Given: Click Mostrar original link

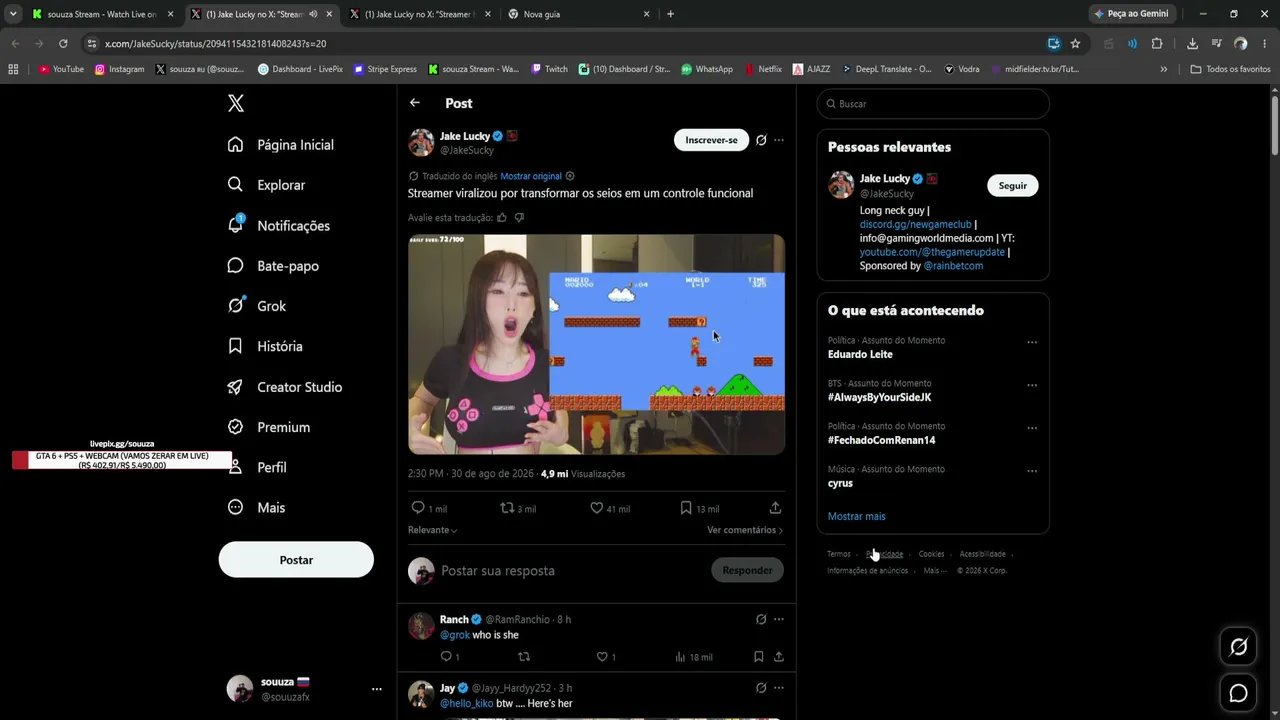Looking at the screenshot, I should click(x=531, y=176).
